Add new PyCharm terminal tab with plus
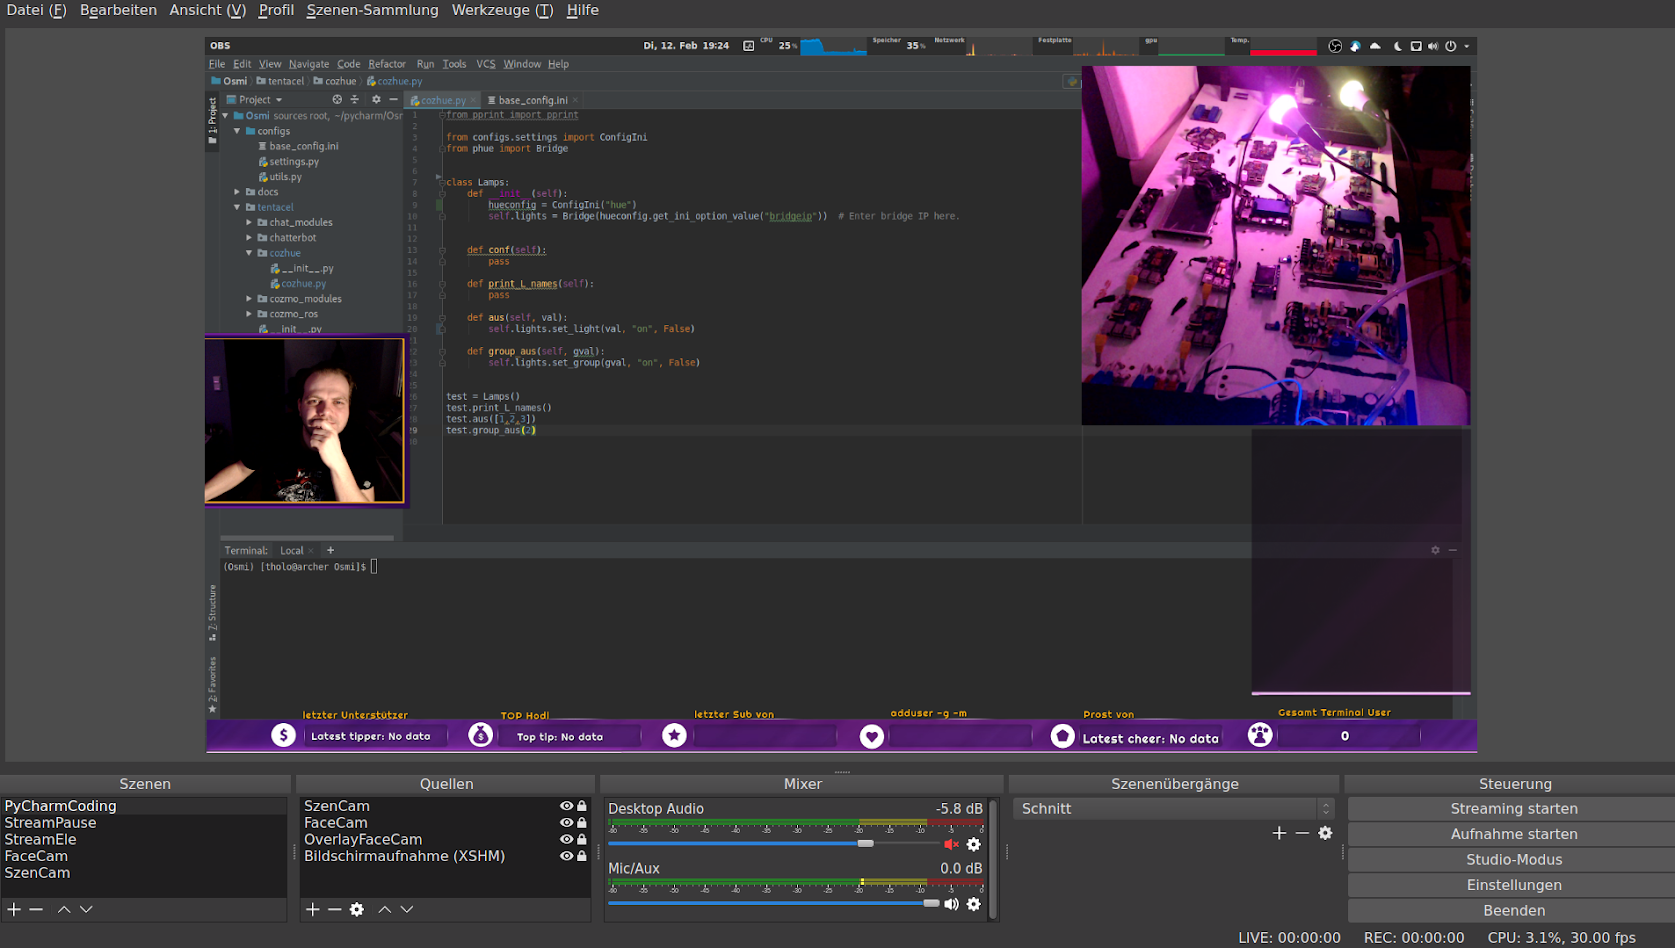1675x948 pixels. (331, 550)
